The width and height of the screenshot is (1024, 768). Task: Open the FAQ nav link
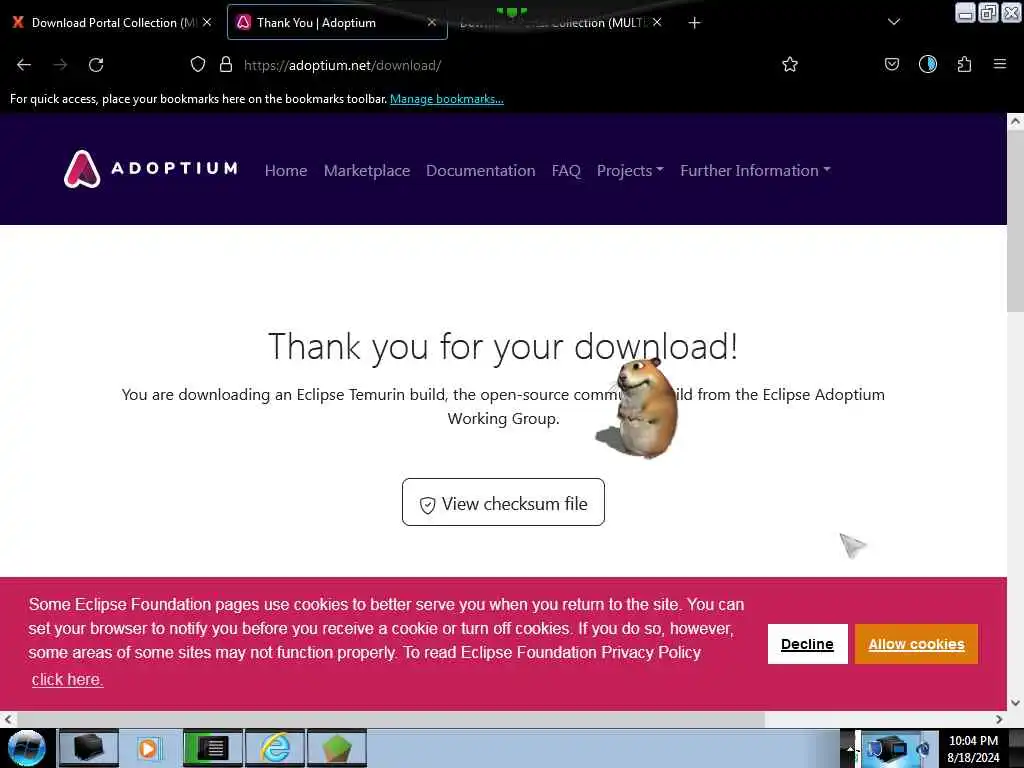pyautogui.click(x=566, y=170)
